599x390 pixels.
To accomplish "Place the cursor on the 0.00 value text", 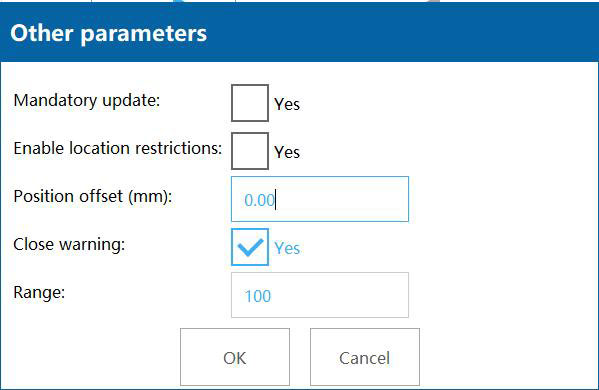I will click(259, 200).
